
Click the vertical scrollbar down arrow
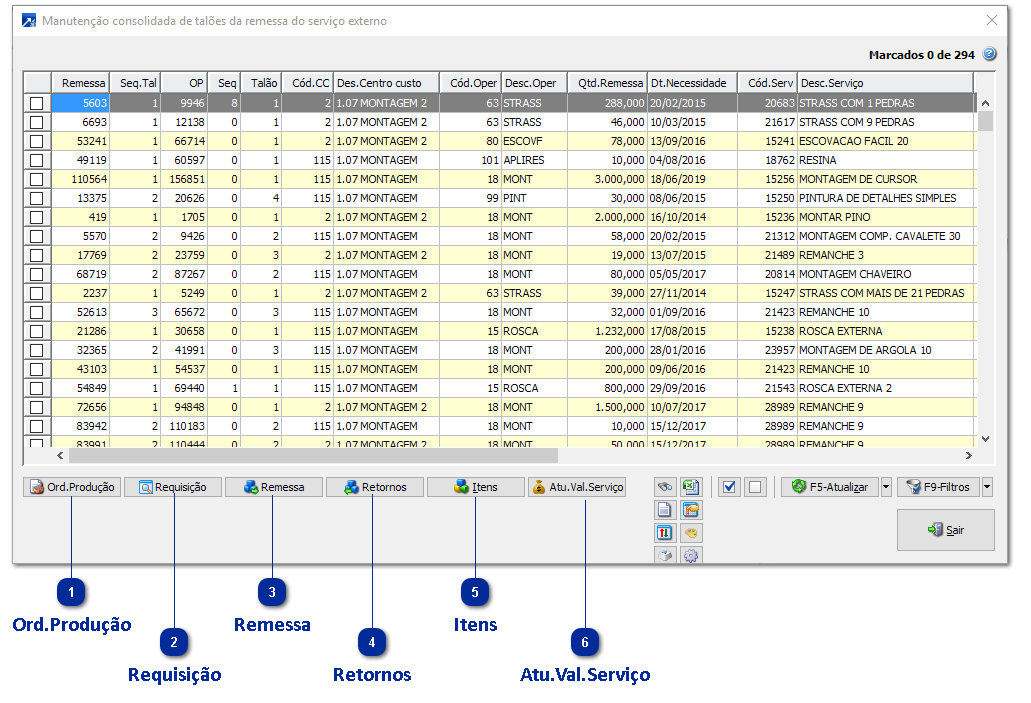[985, 438]
